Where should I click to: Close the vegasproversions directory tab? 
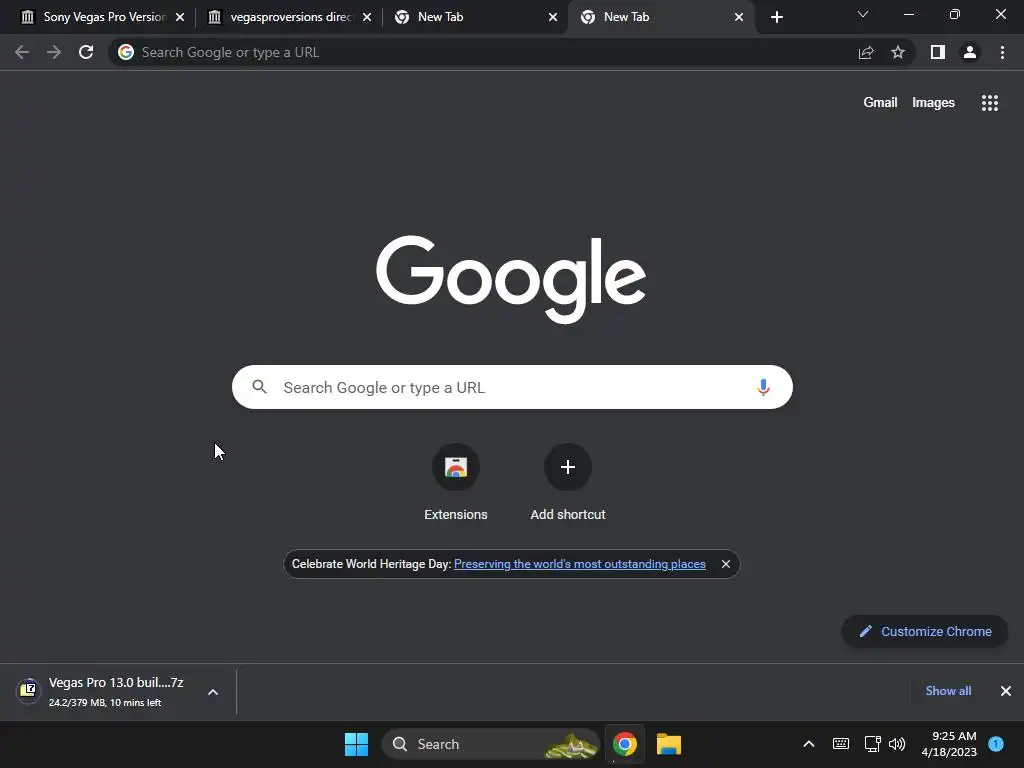(367, 17)
